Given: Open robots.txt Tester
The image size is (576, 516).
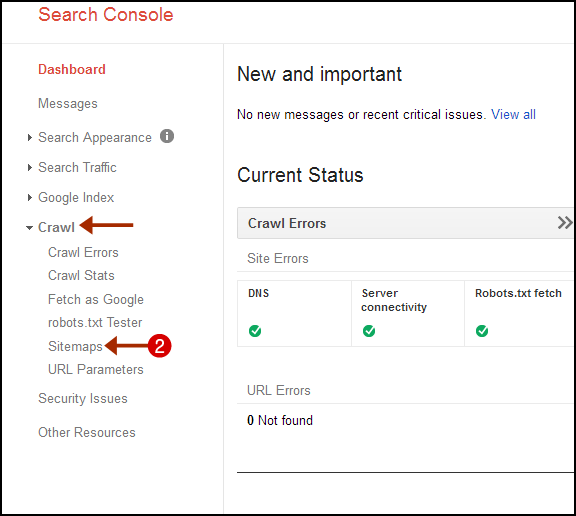Looking at the screenshot, I should (x=95, y=322).
